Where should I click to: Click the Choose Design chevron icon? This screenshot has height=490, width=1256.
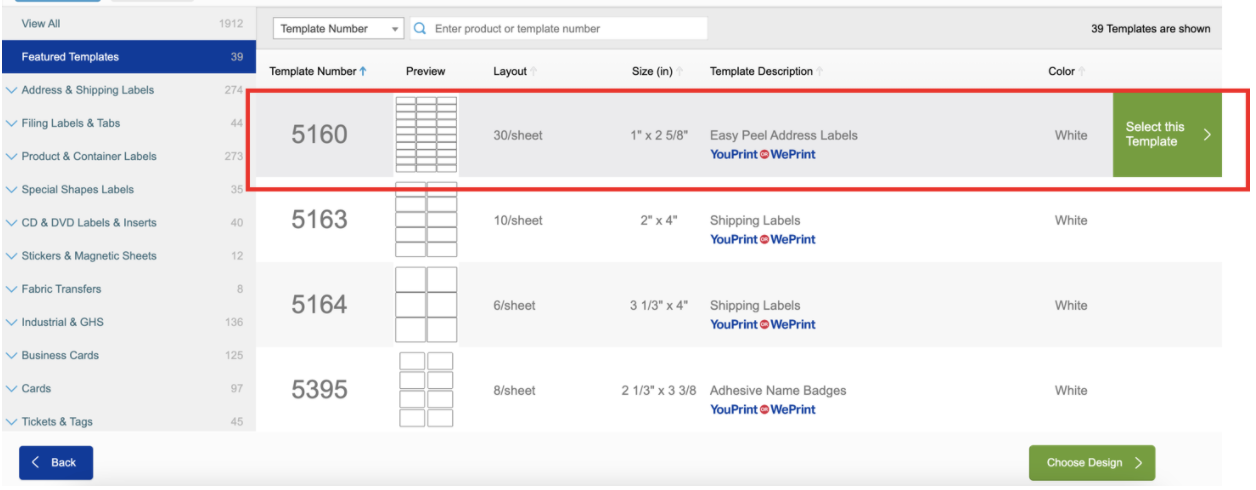[1138, 463]
